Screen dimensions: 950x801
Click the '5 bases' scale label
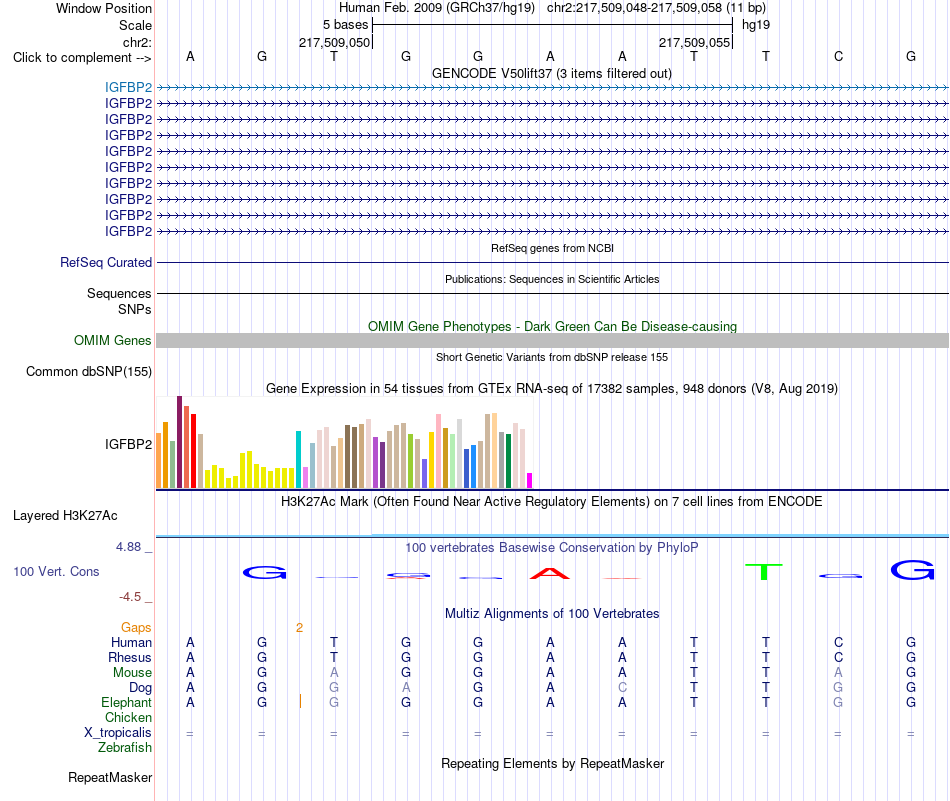(x=345, y=25)
